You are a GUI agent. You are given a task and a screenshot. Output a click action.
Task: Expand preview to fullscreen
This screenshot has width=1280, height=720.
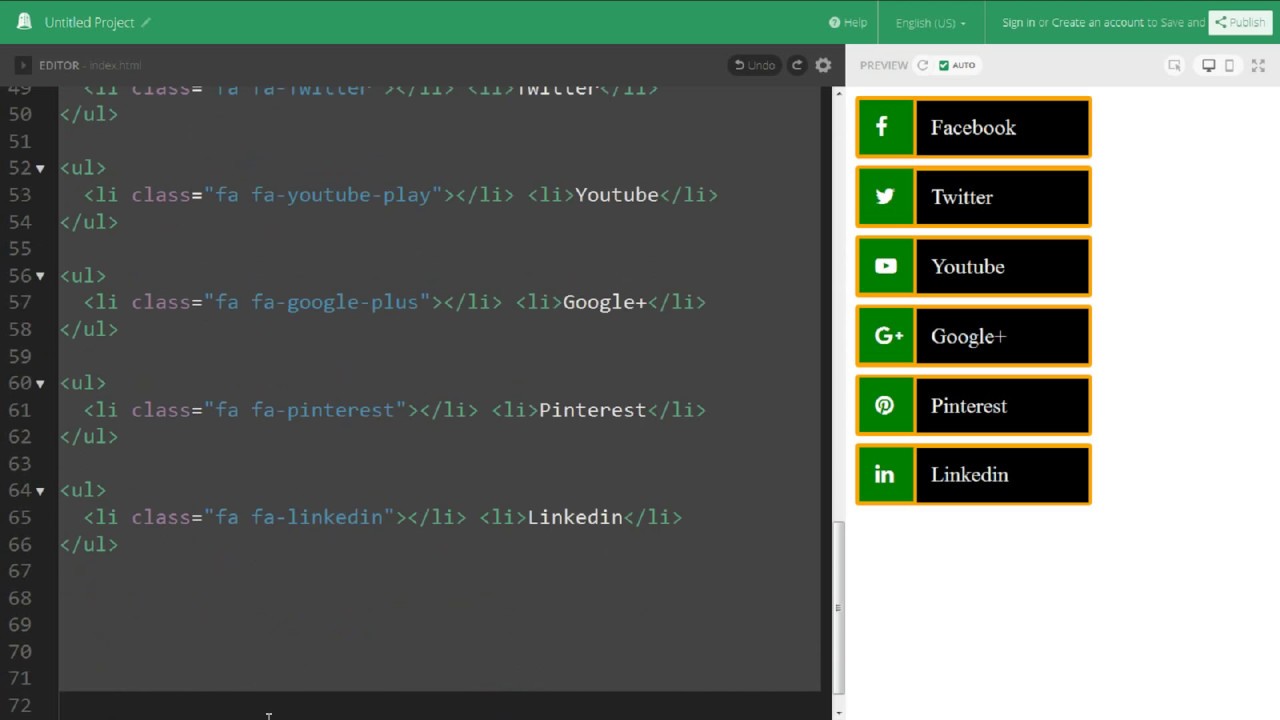(1258, 65)
